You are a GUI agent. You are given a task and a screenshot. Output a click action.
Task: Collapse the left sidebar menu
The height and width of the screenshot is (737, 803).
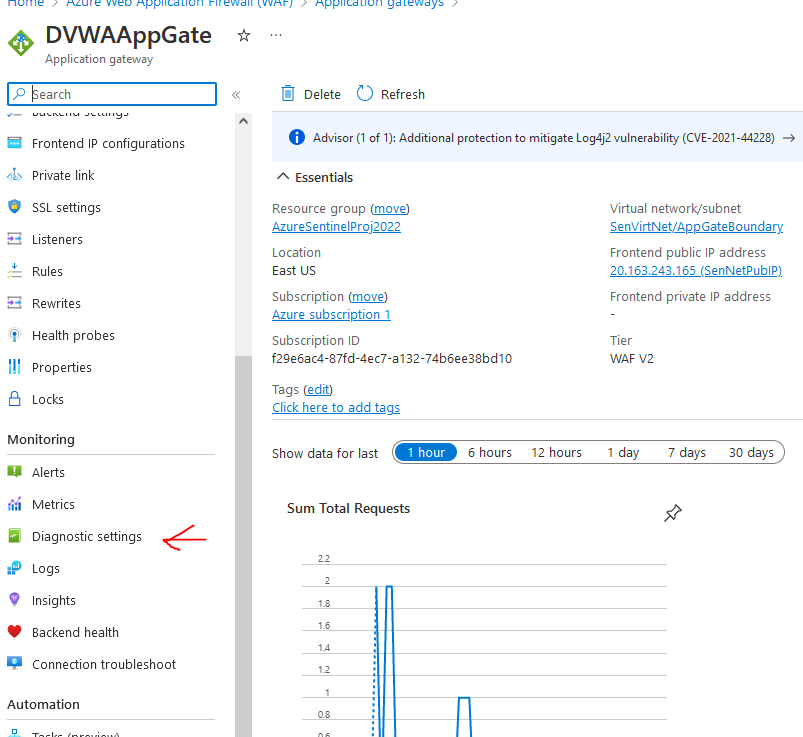point(236,95)
